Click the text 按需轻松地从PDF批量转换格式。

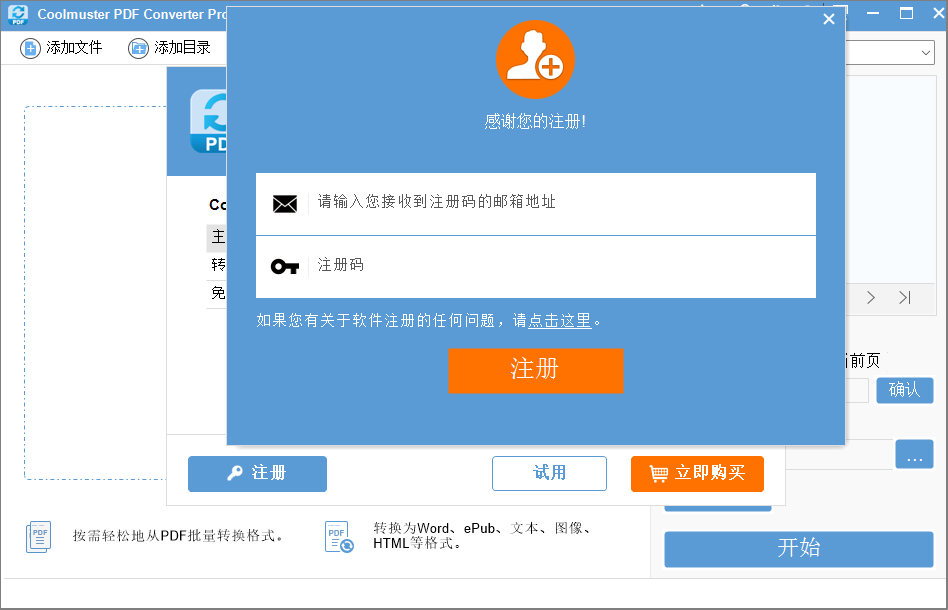tap(178, 536)
